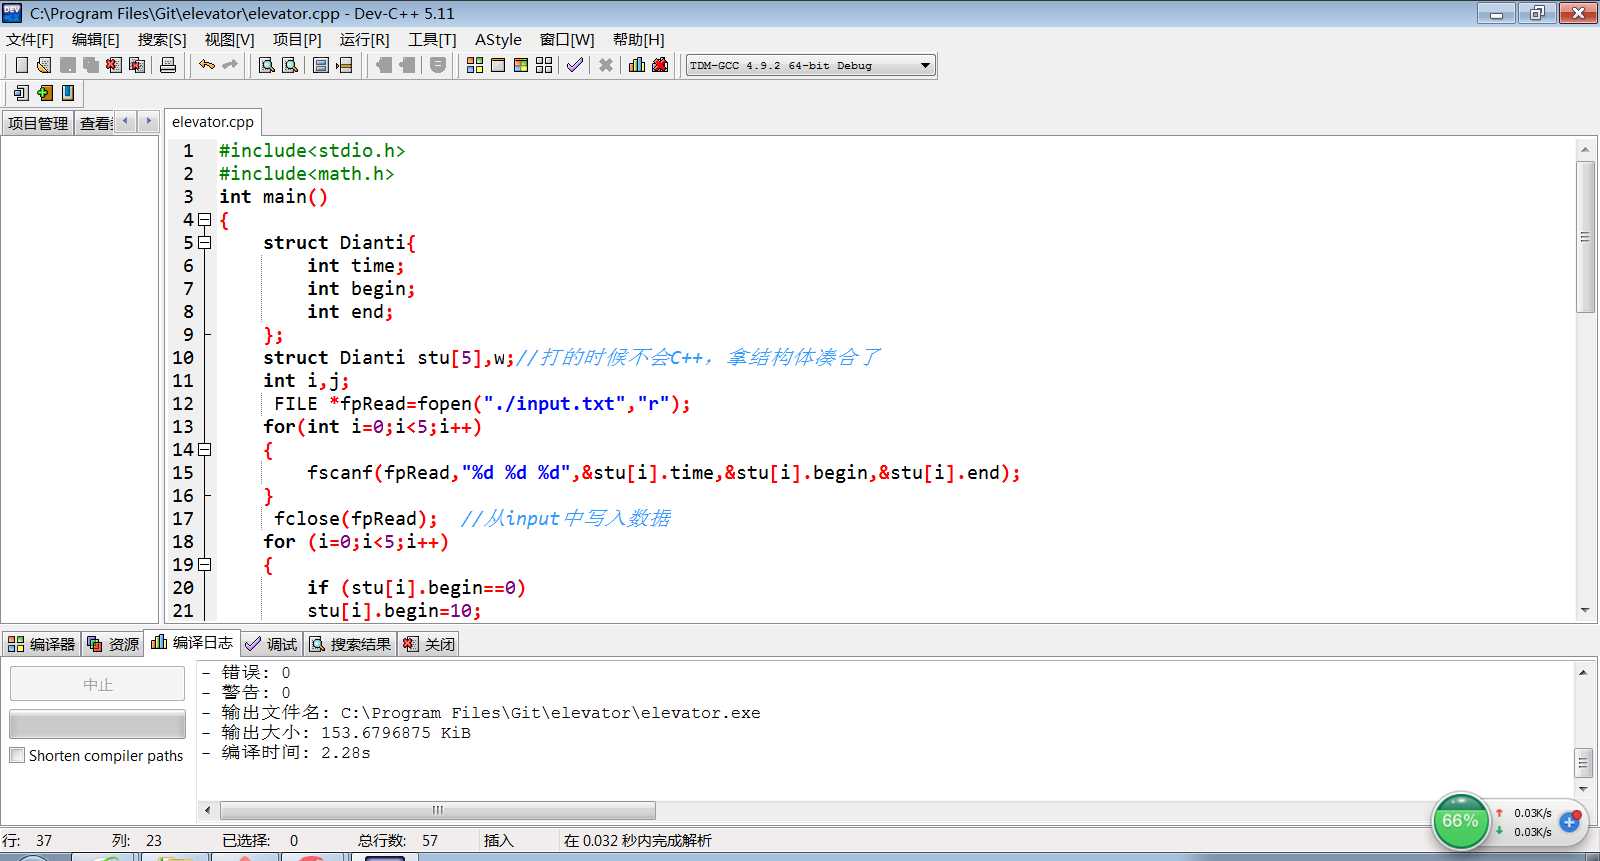Close the current file with the toolbar icon
Screen dimensions: 1600x861
114,65
